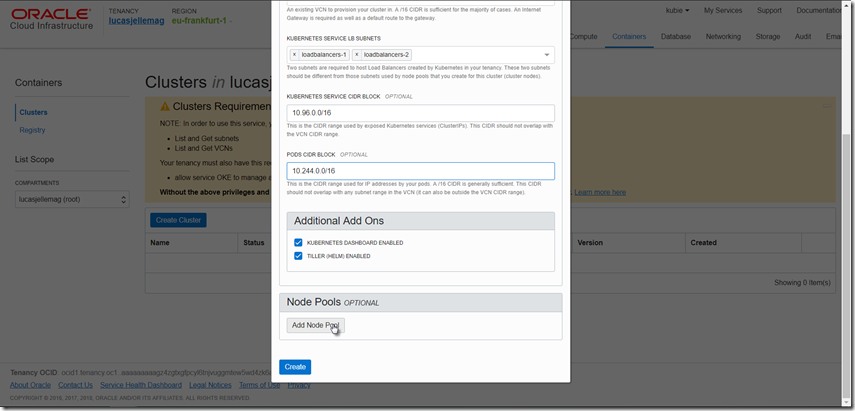Expand the LB subnets dropdown arrow
The image size is (855, 411).
[547, 55]
